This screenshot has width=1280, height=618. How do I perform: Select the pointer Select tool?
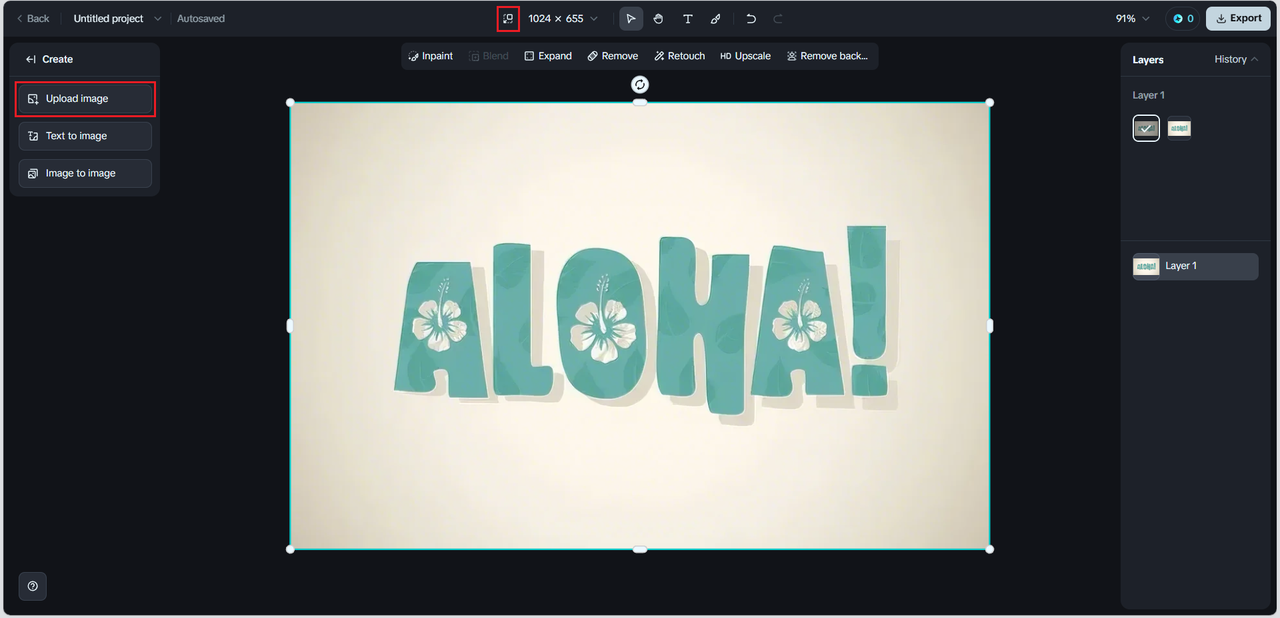click(631, 19)
